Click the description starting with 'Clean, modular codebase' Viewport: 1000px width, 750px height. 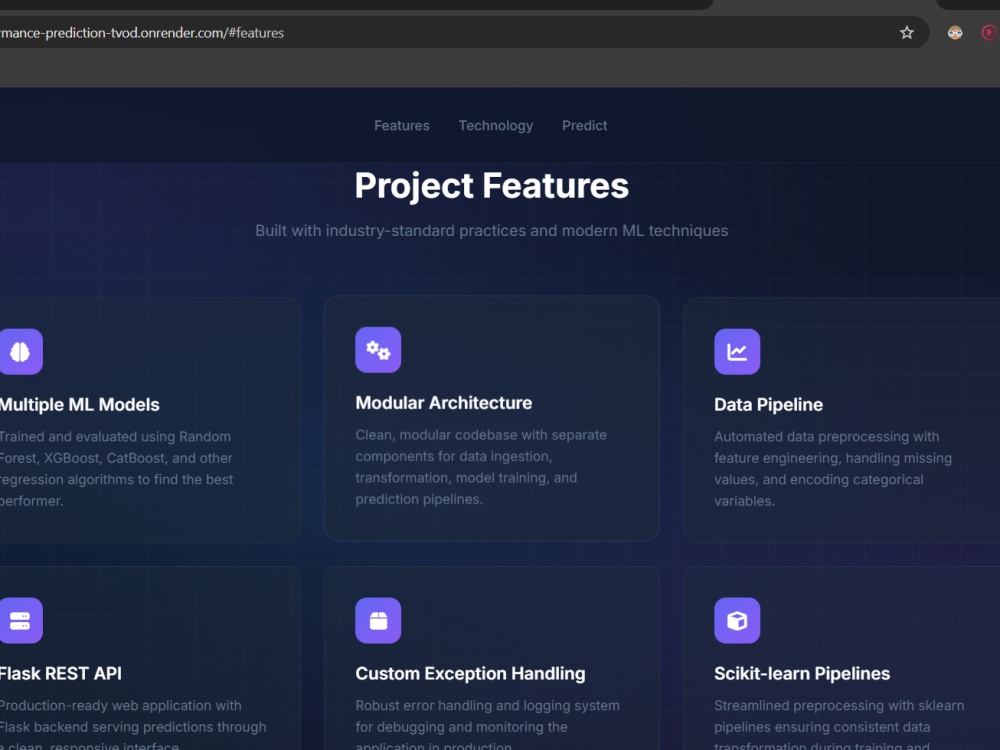(481, 467)
